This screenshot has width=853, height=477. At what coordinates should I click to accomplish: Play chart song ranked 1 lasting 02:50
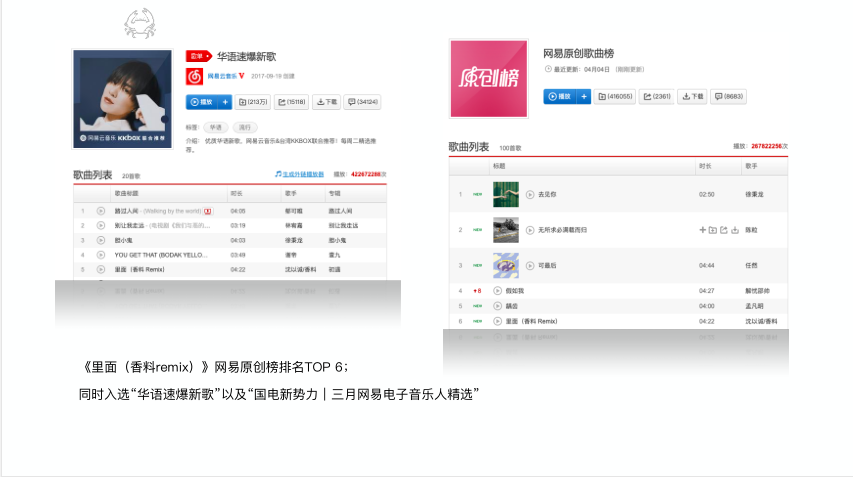pyautogui.click(x=530, y=194)
